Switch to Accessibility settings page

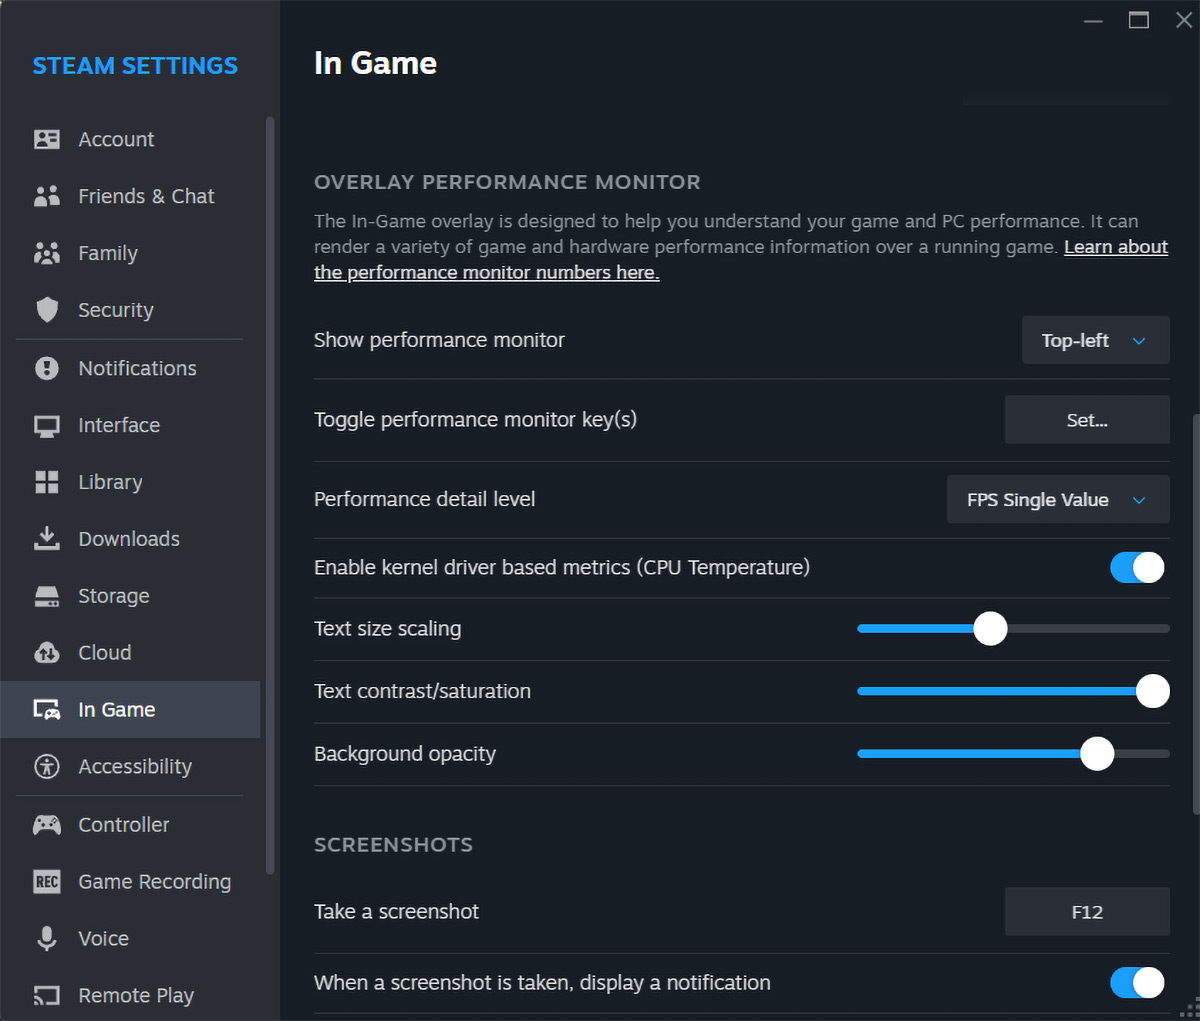135,767
